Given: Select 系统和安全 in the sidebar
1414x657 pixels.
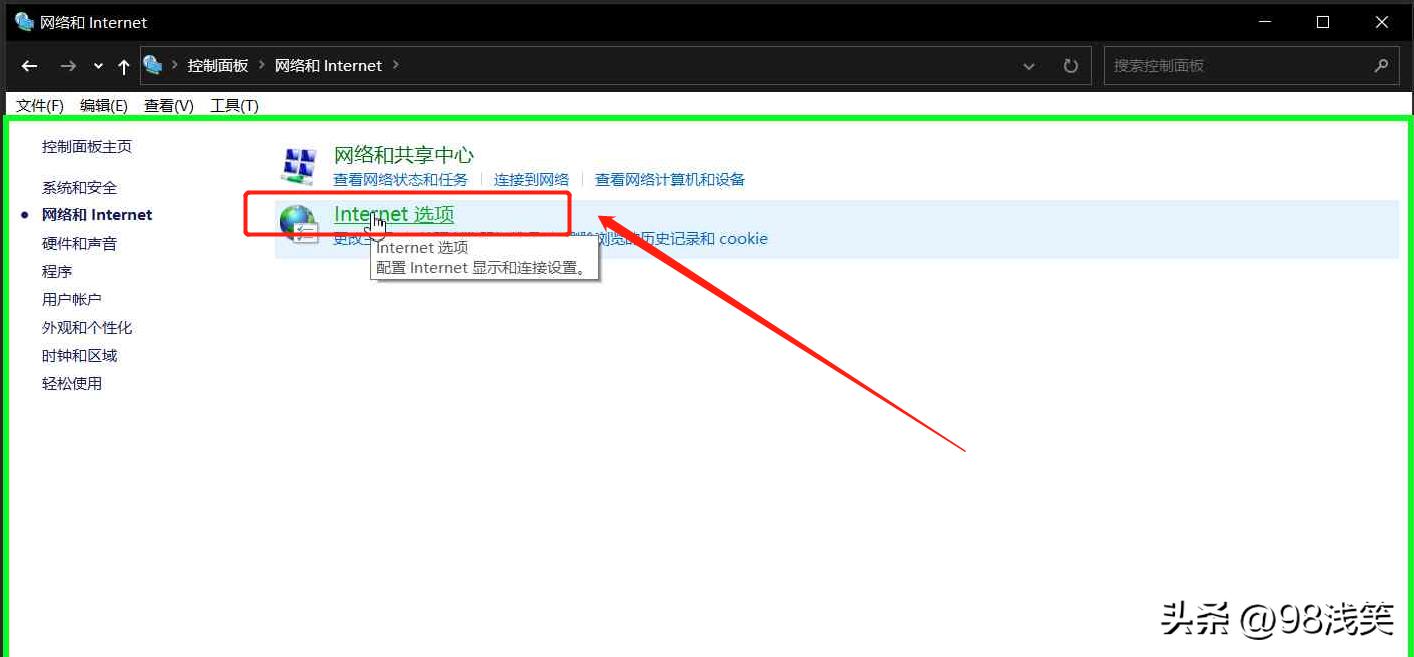Looking at the screenshot, I should (x=79, y=187).
